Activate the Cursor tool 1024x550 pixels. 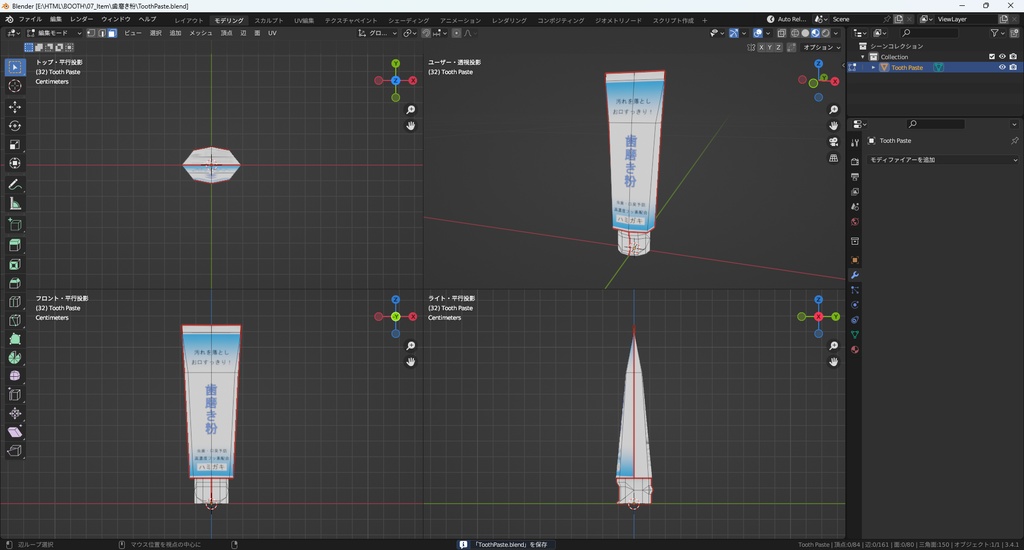pyautogui.click(x=15, y=86)
